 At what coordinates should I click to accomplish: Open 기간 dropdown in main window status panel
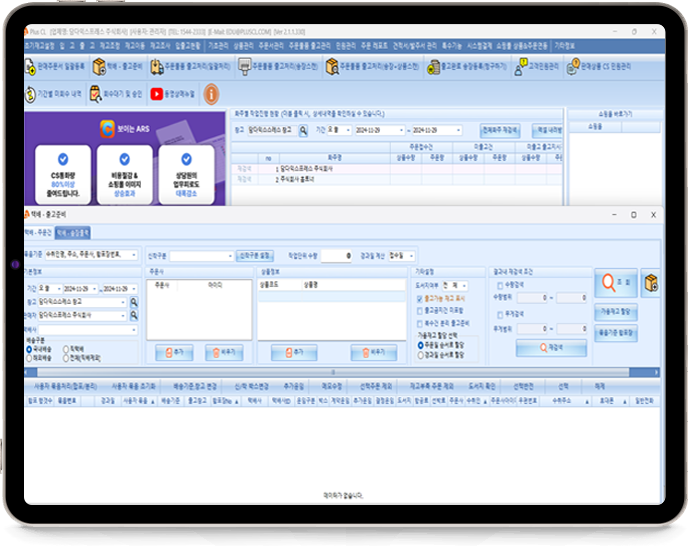click(x=348, y=130)
